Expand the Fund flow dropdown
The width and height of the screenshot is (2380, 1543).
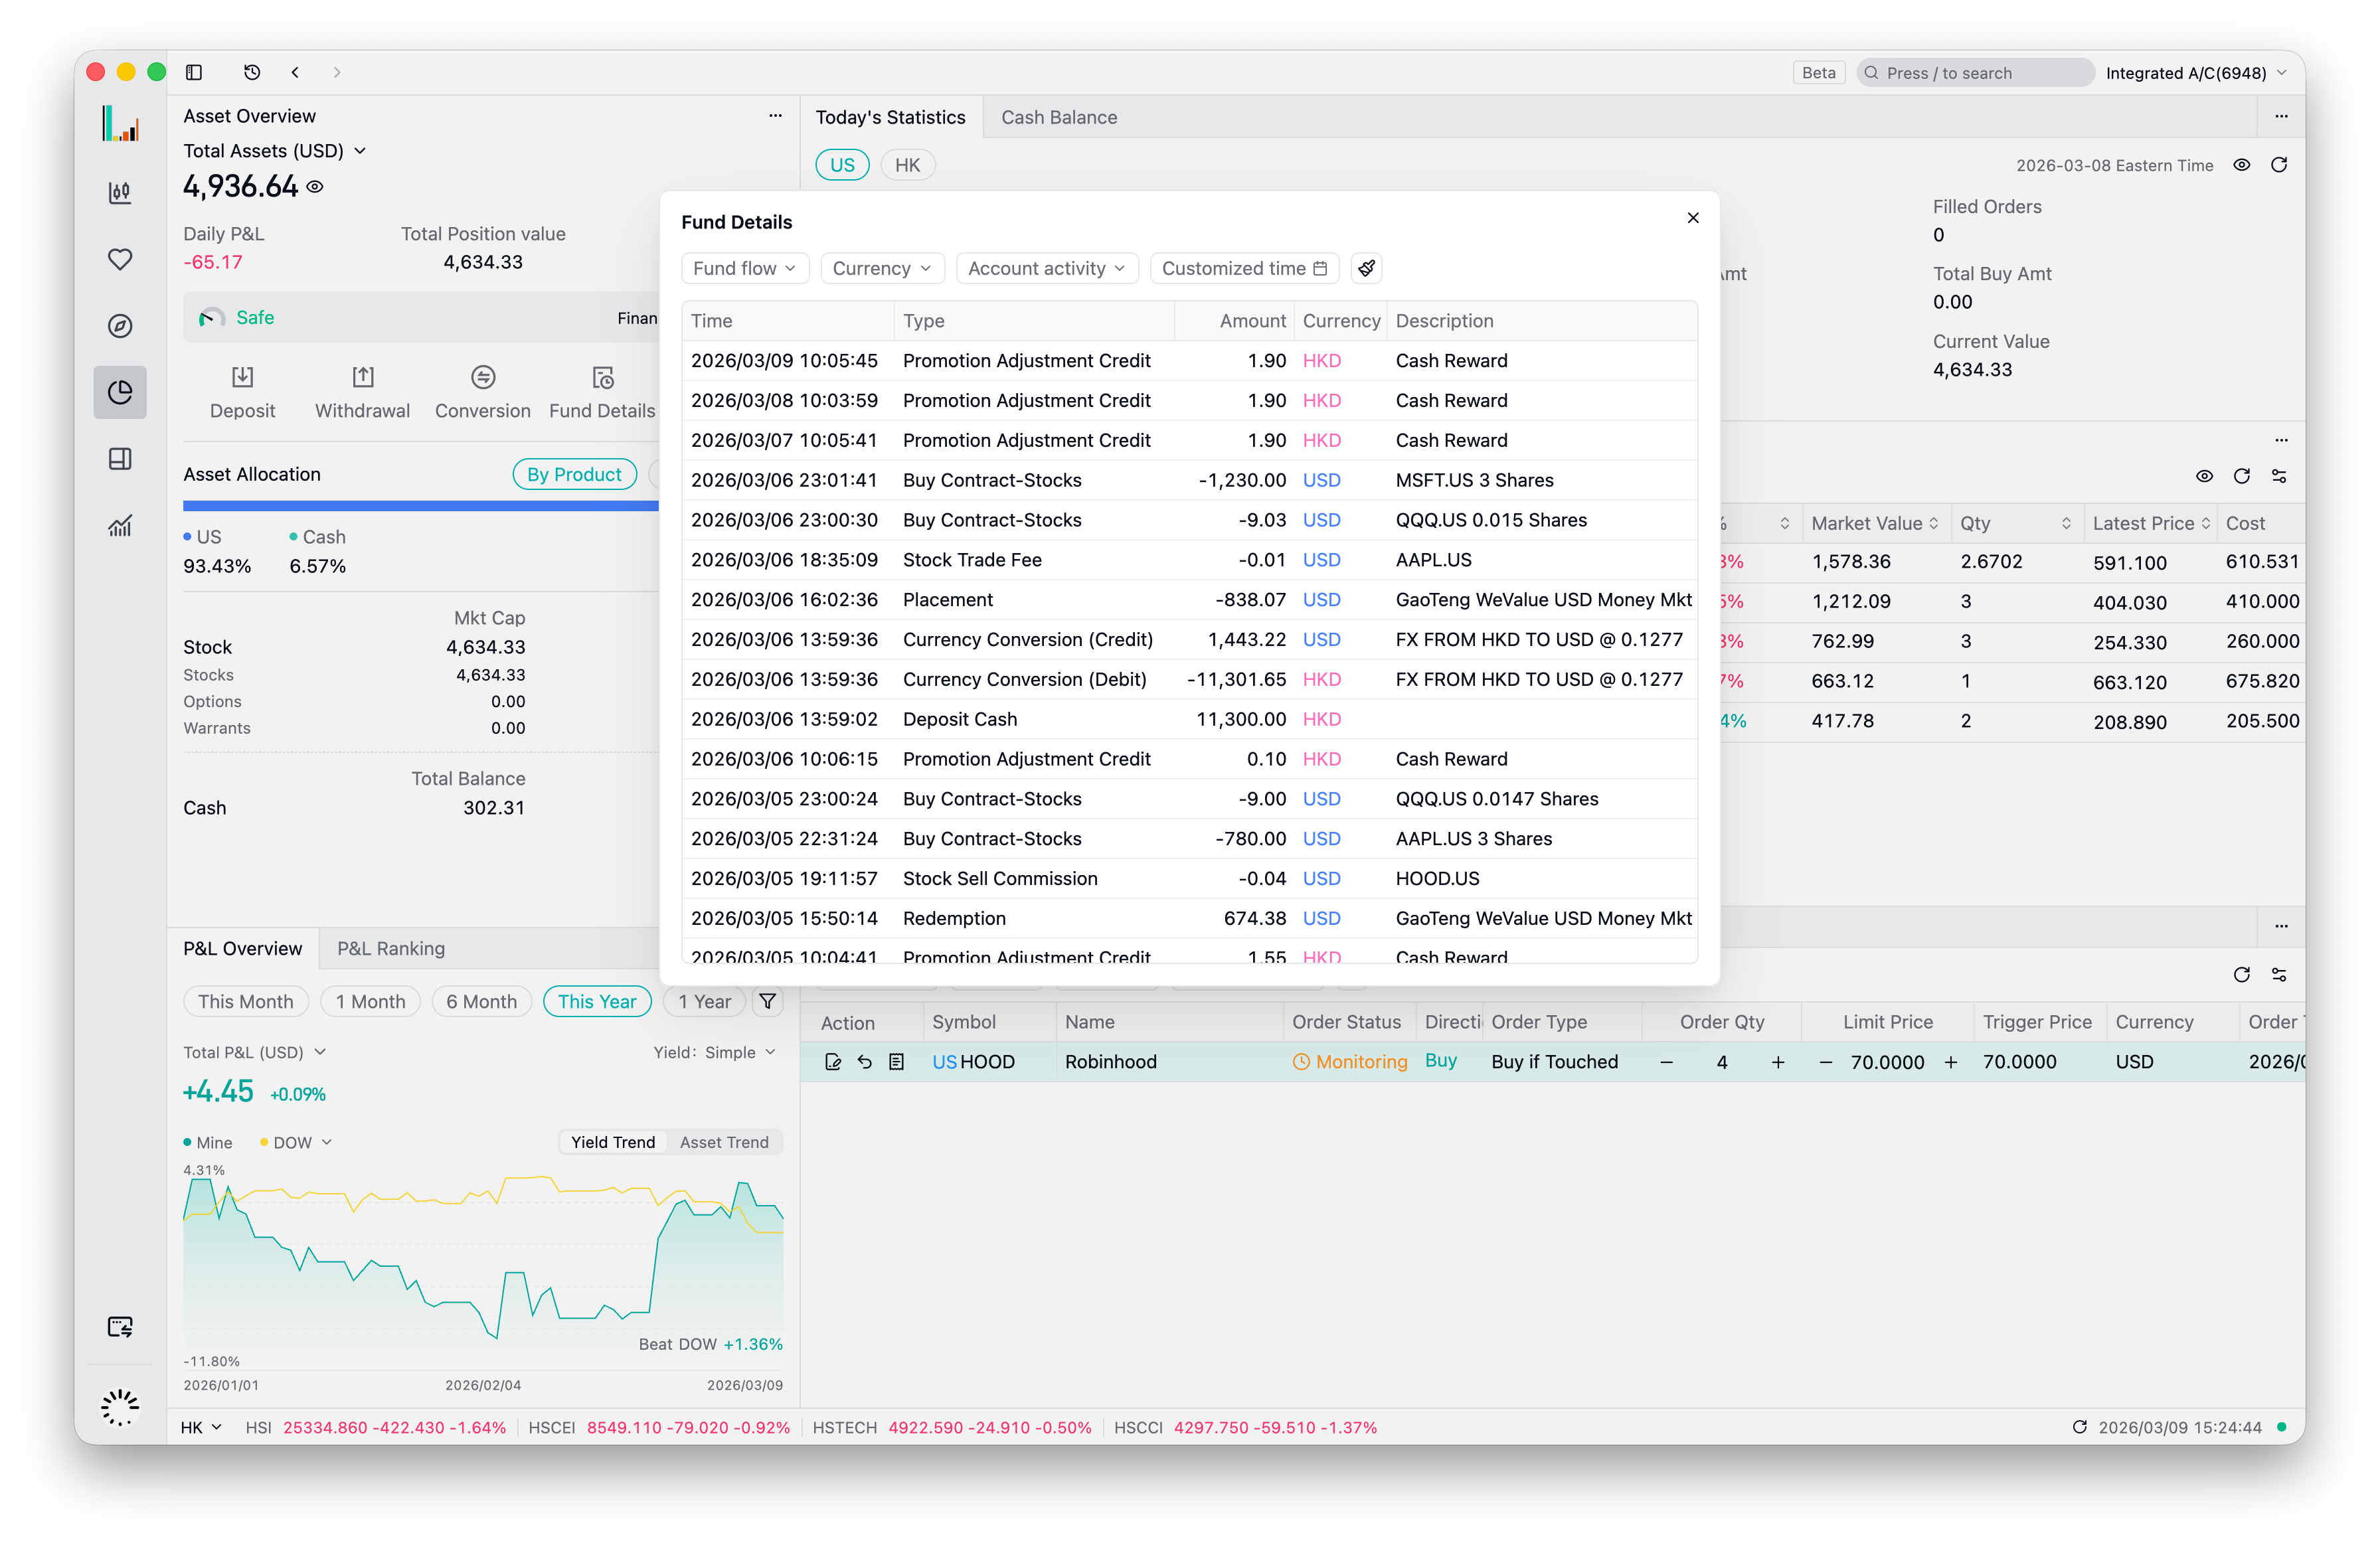pos(744,268)
